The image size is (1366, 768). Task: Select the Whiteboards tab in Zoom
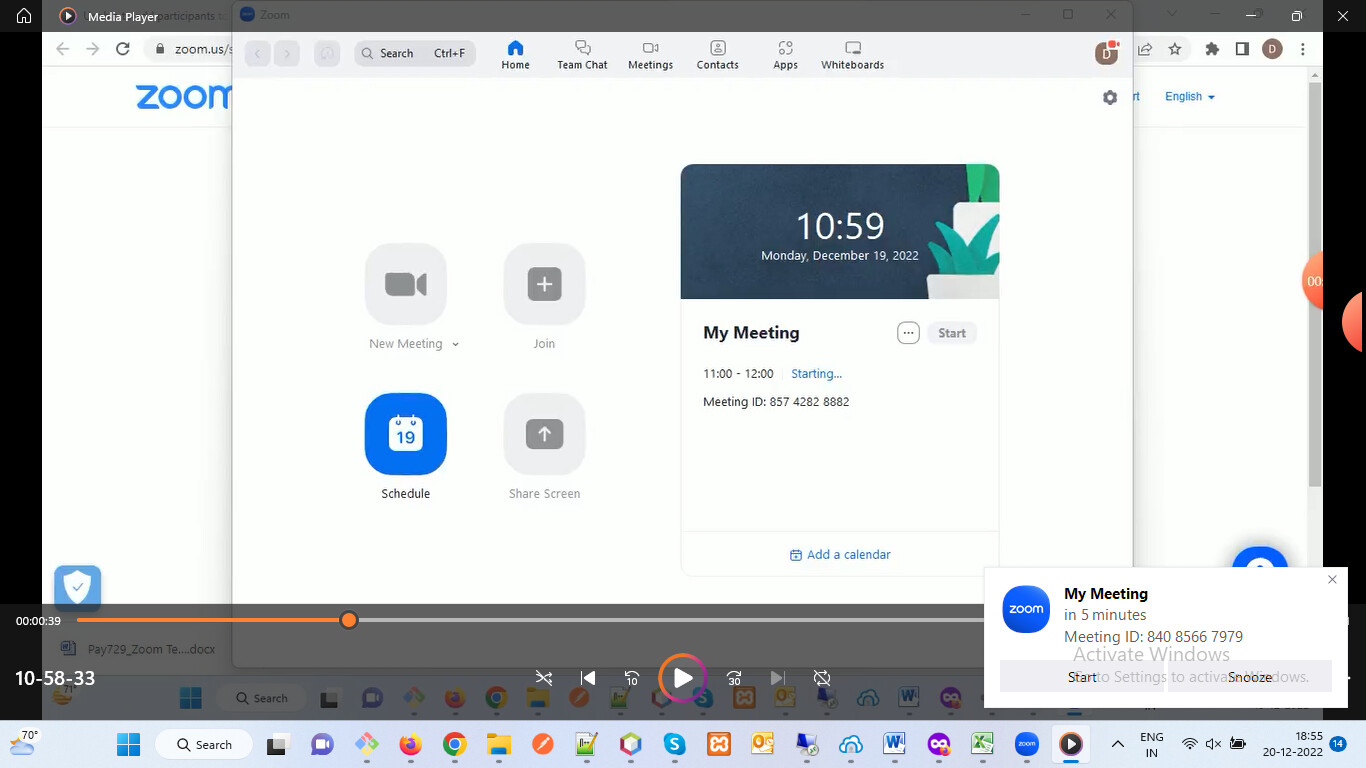[853, 55]
